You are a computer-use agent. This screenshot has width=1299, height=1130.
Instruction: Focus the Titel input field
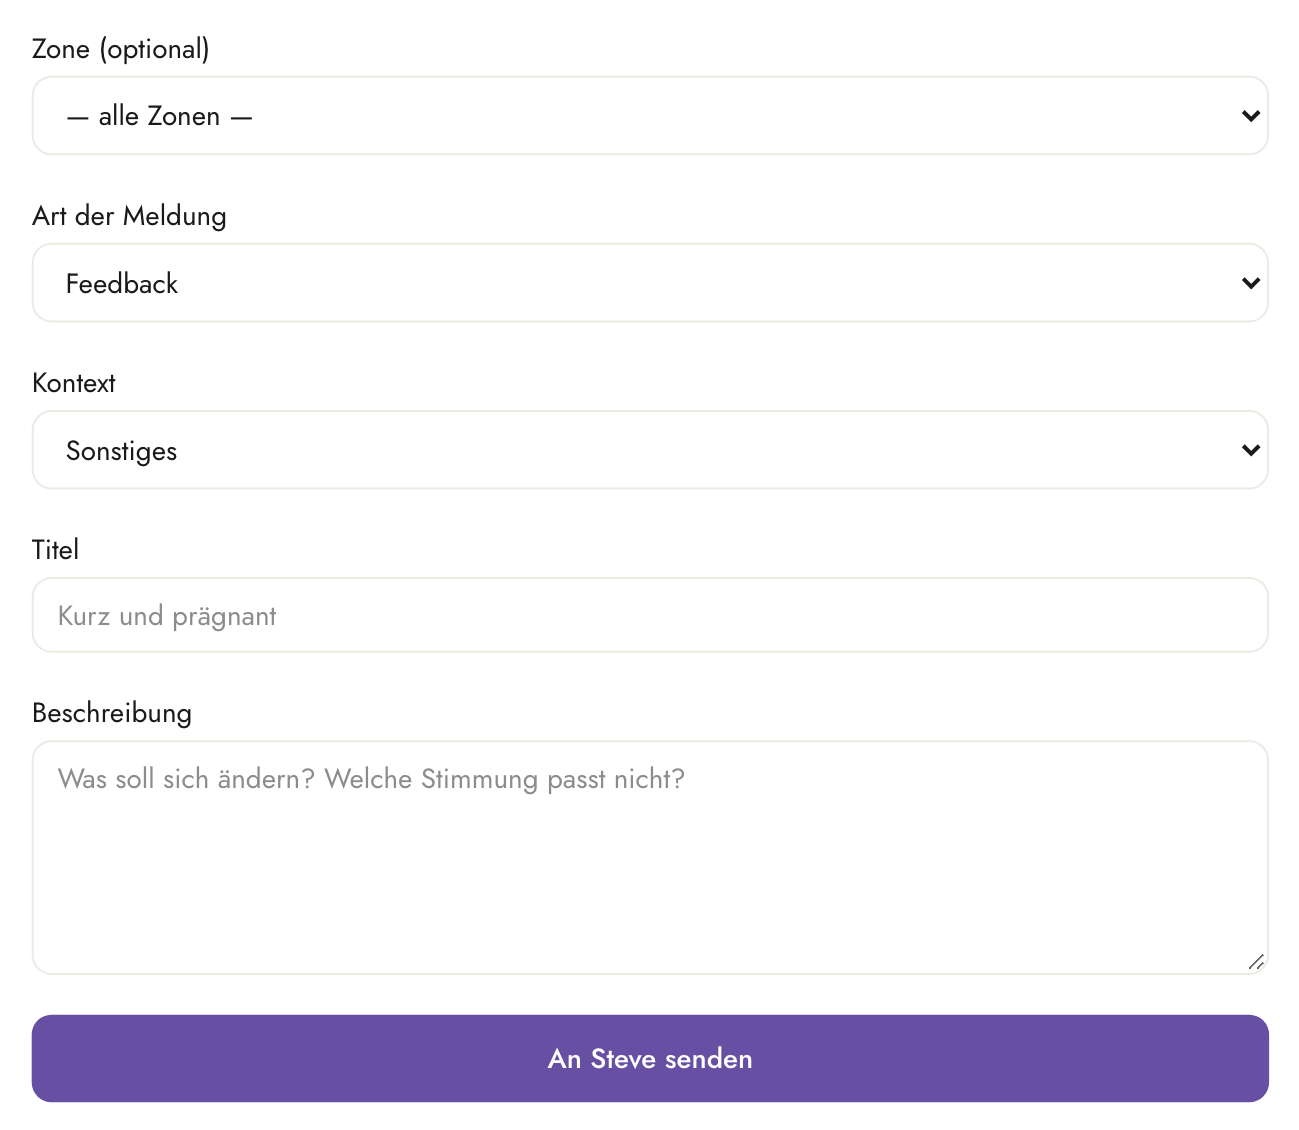point(650,615)
